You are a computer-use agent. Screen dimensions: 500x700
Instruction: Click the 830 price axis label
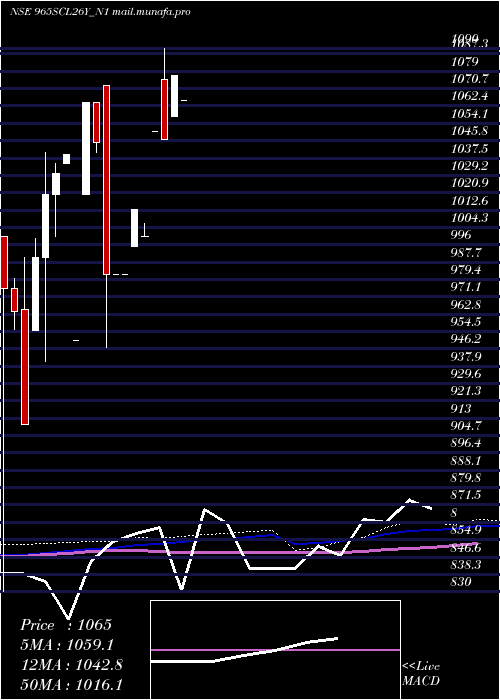pyautogui.click(x=461, y=582)
